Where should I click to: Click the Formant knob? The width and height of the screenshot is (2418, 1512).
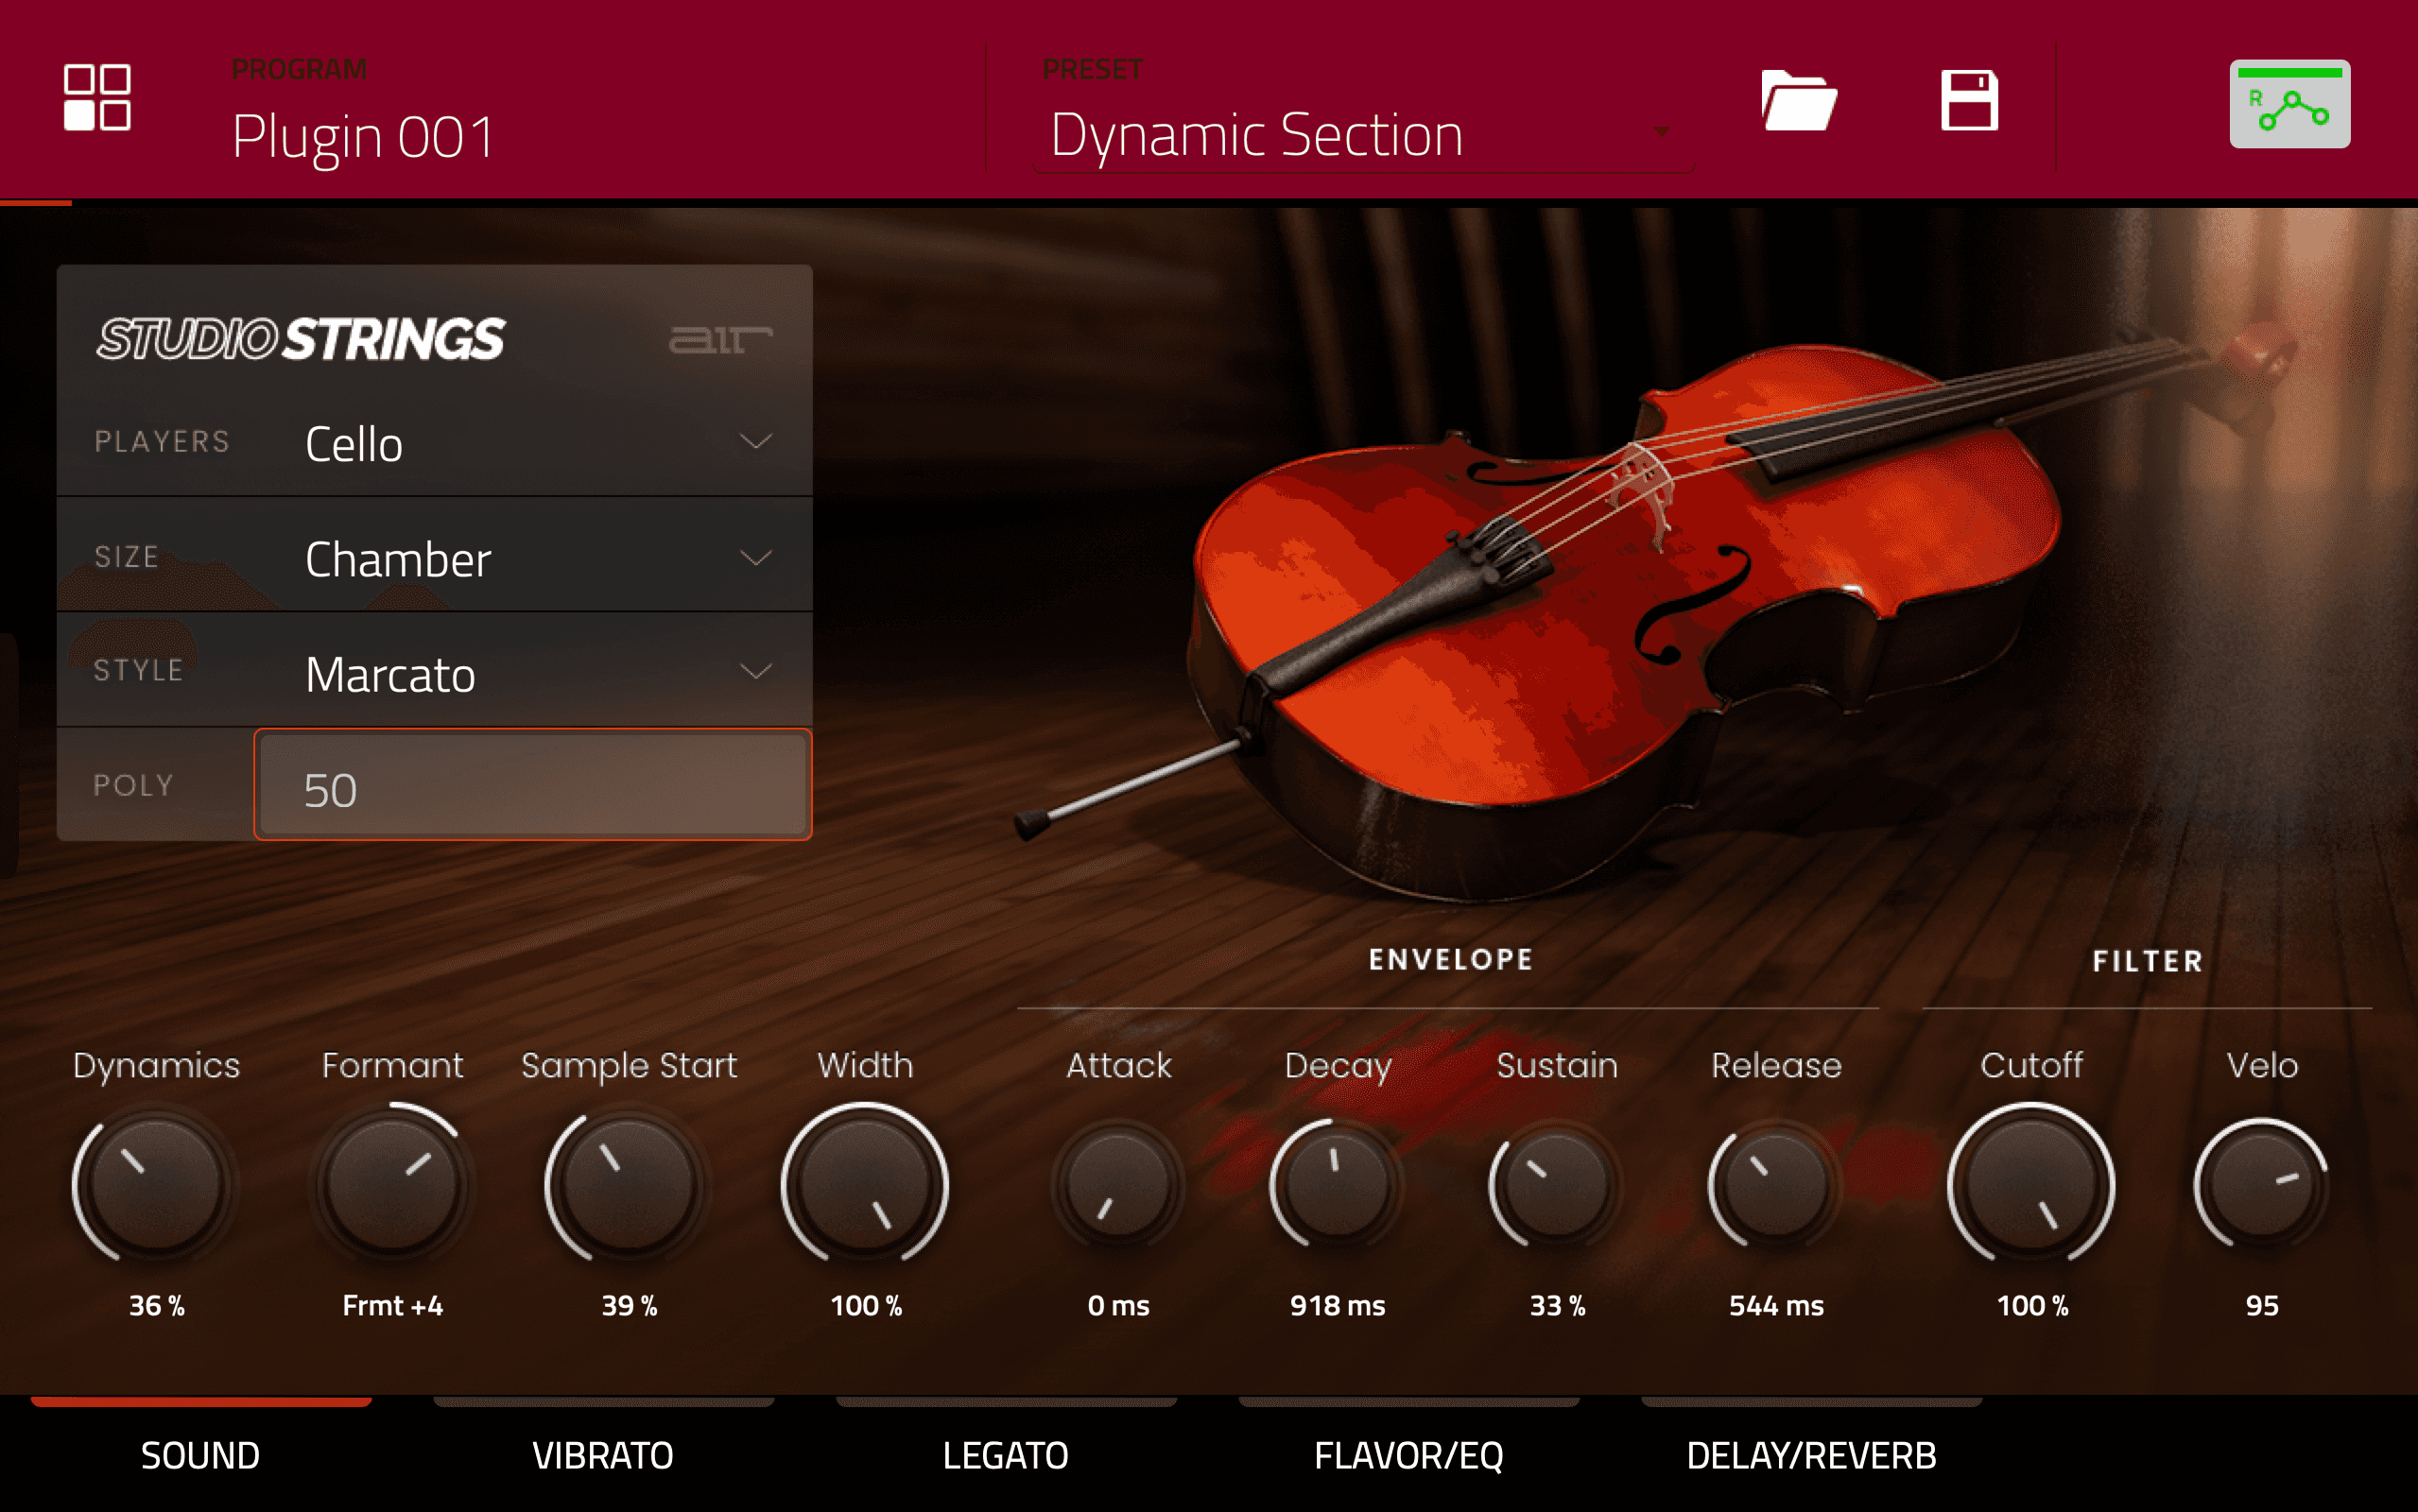pos(392,1185)
